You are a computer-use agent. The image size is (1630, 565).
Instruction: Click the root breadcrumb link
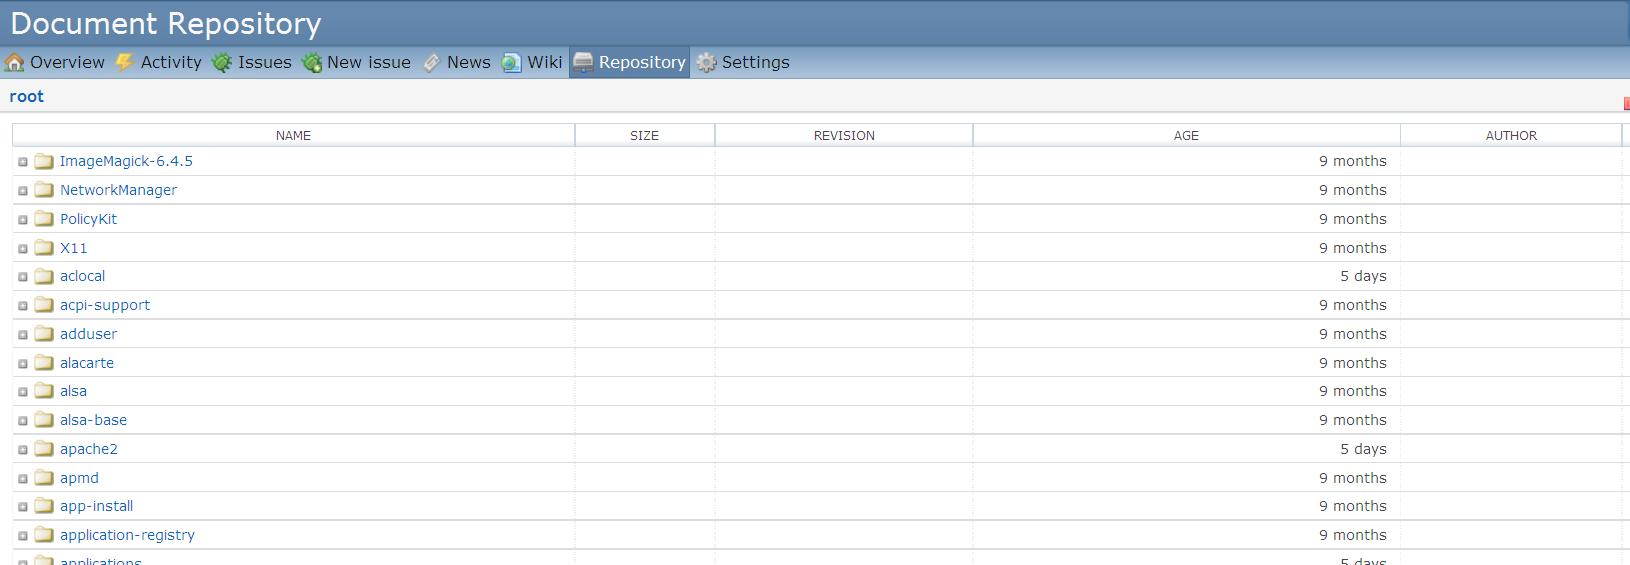point(27,96)
